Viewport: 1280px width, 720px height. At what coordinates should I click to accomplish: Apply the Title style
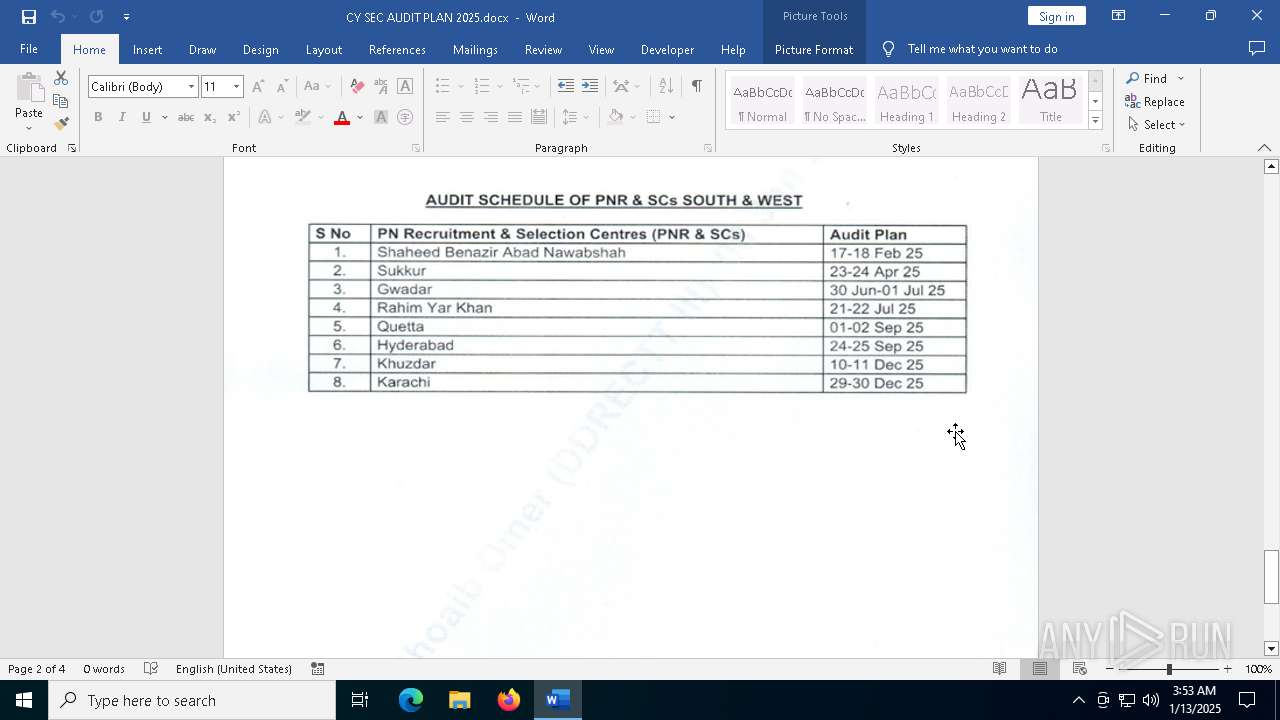(x=1050, y=101)
